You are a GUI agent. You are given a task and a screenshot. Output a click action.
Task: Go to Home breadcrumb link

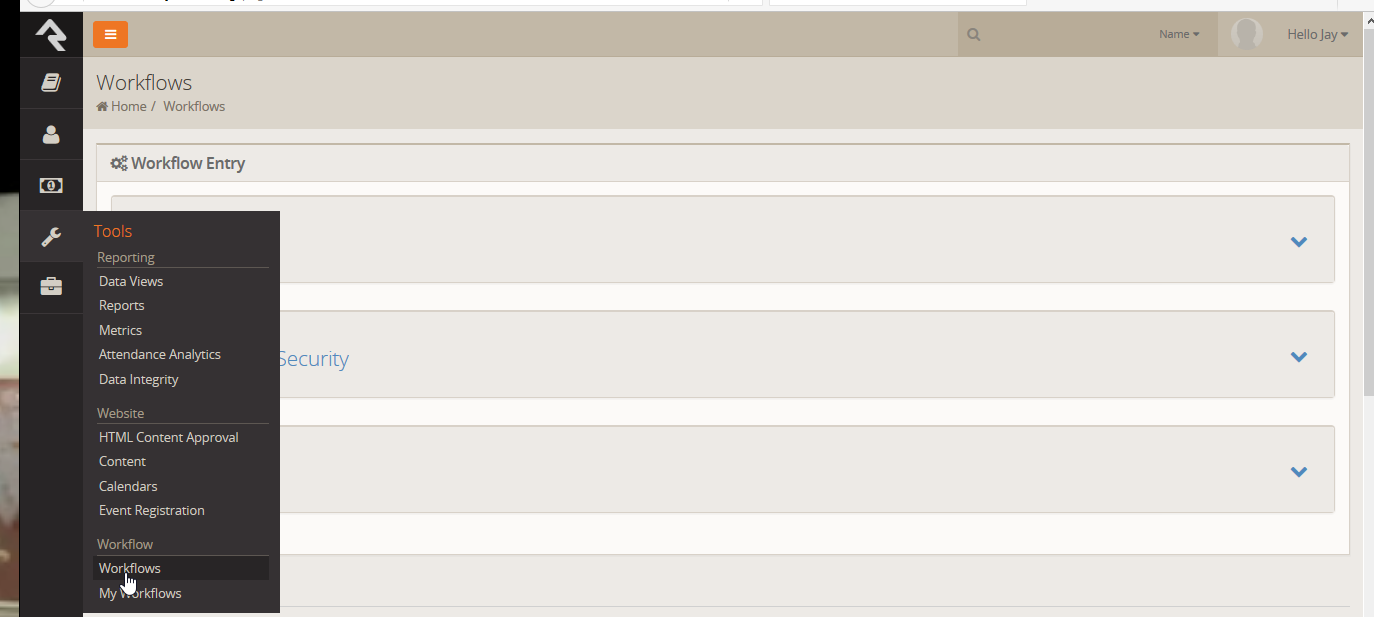pyautogui.click(x=128, y=107)
